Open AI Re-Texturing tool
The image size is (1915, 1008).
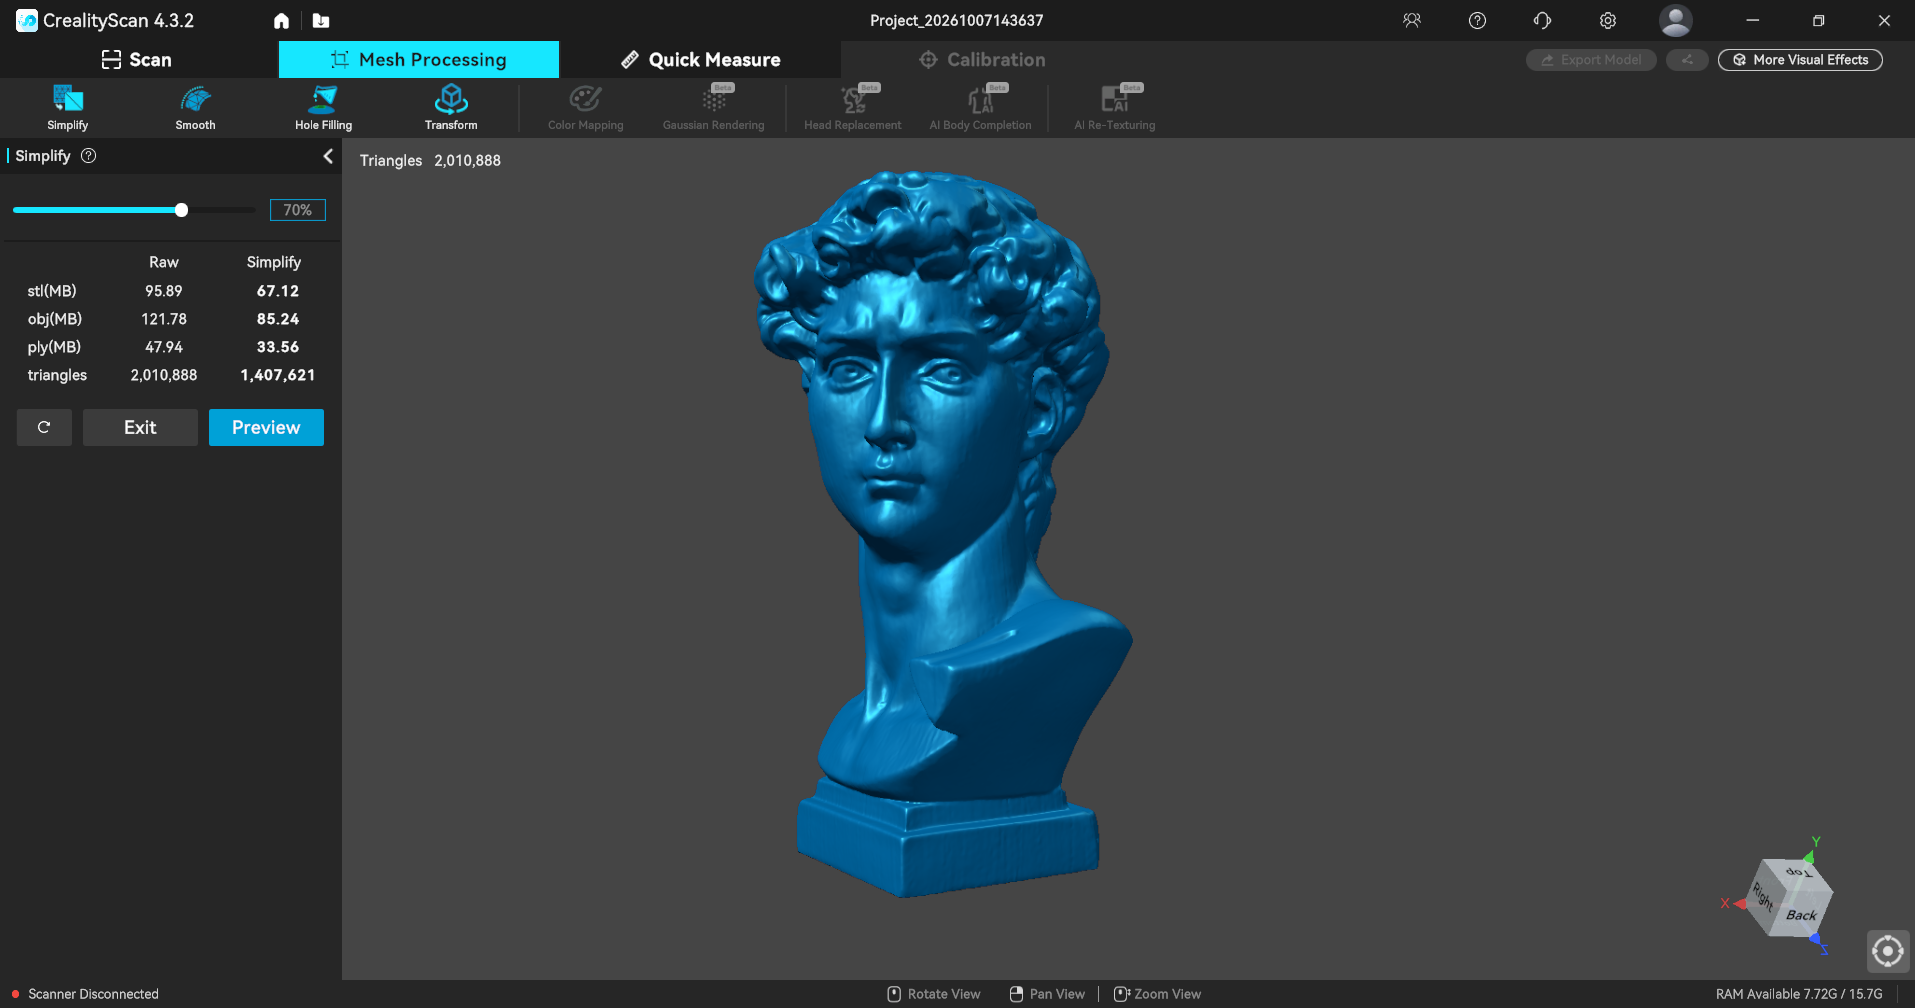tap(1114, 107)
